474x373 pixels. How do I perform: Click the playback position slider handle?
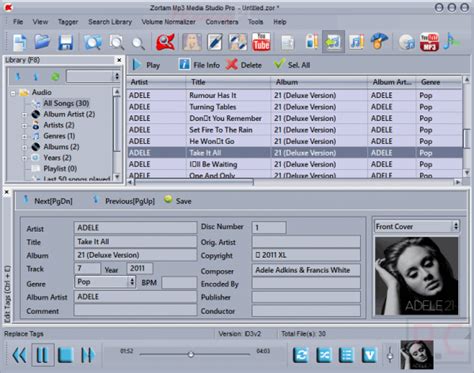point(191,354)
